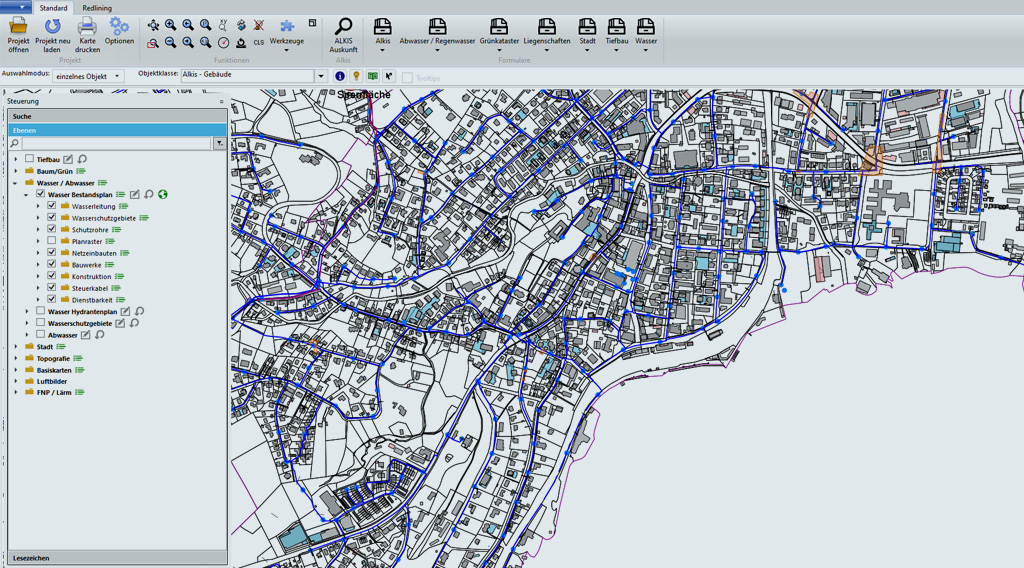Launch the ALKIS Auskunft magnifier tool
Screen dimensions: 1024x568
tap(343, 27)
